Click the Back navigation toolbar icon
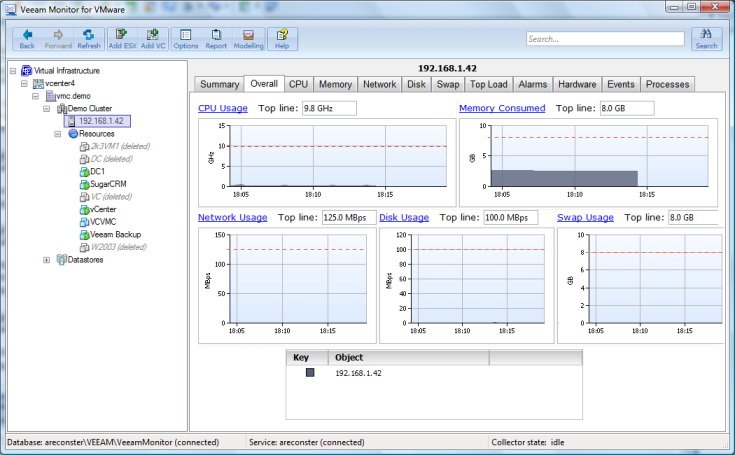Screen dimensions: 735x455 click(x=27, y=38)
